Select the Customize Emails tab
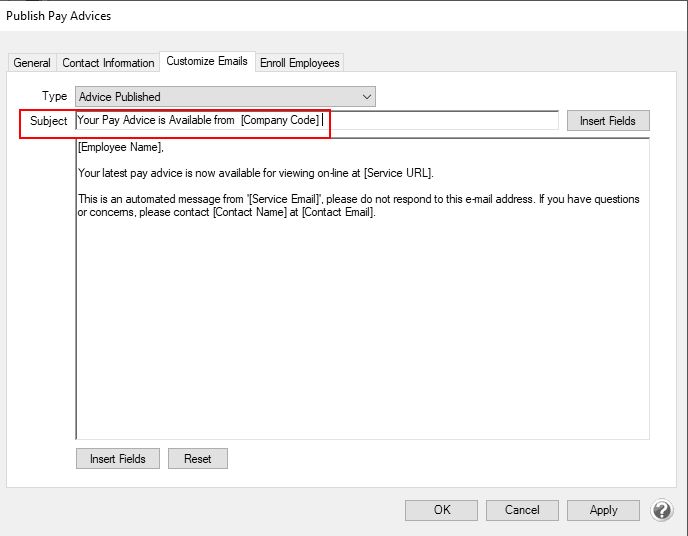 pyautogui.click(x=207, y=61)
